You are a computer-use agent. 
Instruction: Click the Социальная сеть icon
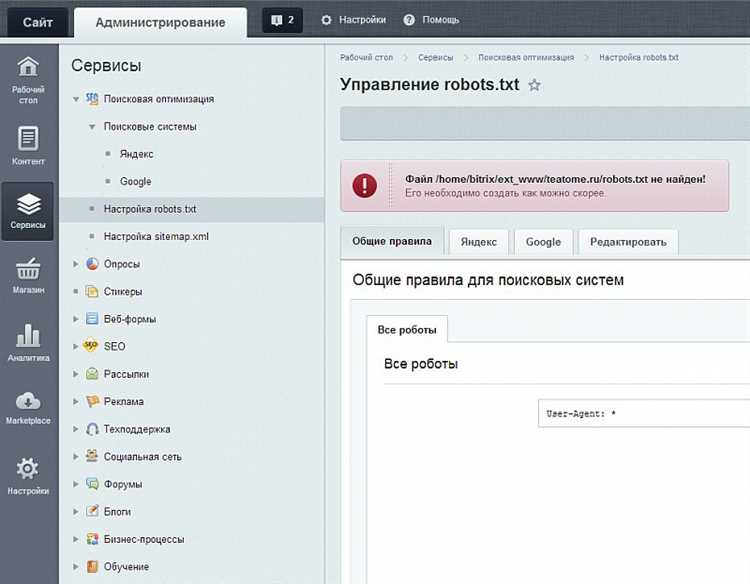click(92, 456)
